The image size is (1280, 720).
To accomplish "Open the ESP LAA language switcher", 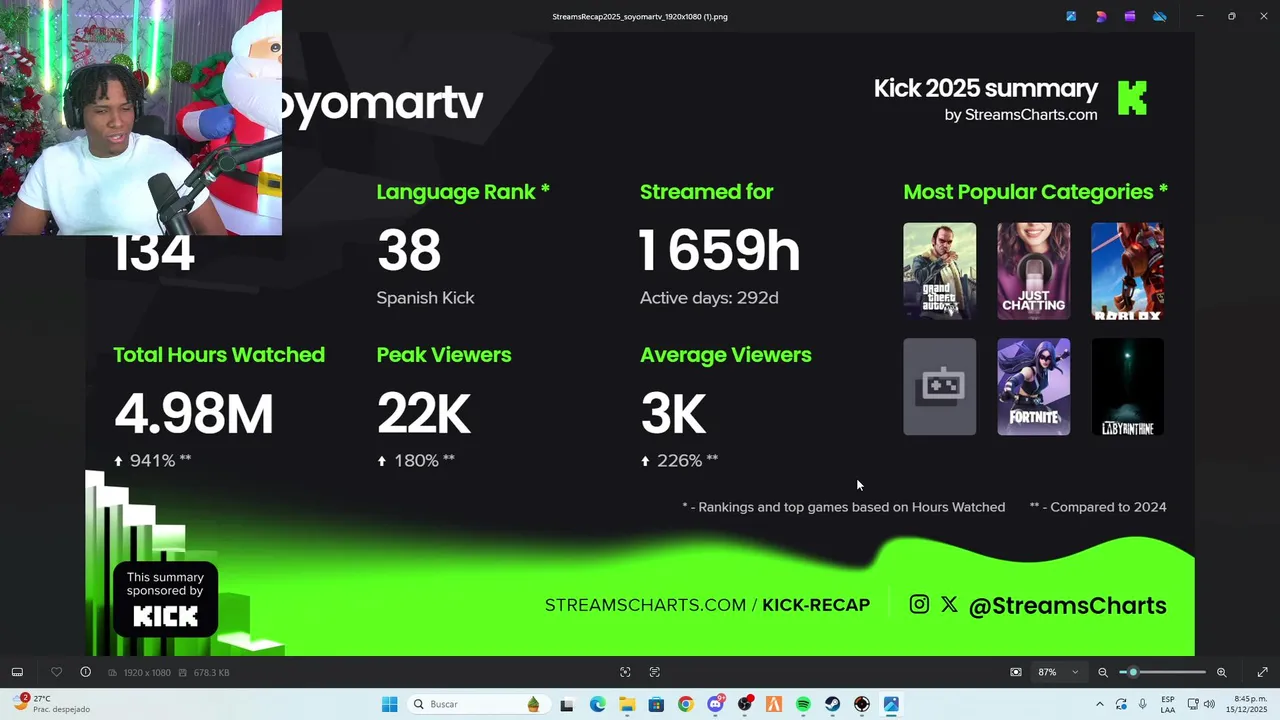I will click(x=1168, y=704).
